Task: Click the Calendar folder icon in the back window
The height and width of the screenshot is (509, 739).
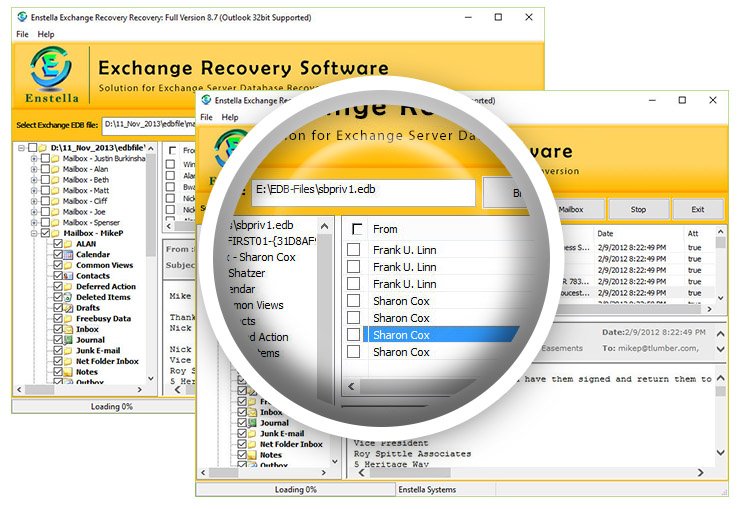Action: pos(68,254)
